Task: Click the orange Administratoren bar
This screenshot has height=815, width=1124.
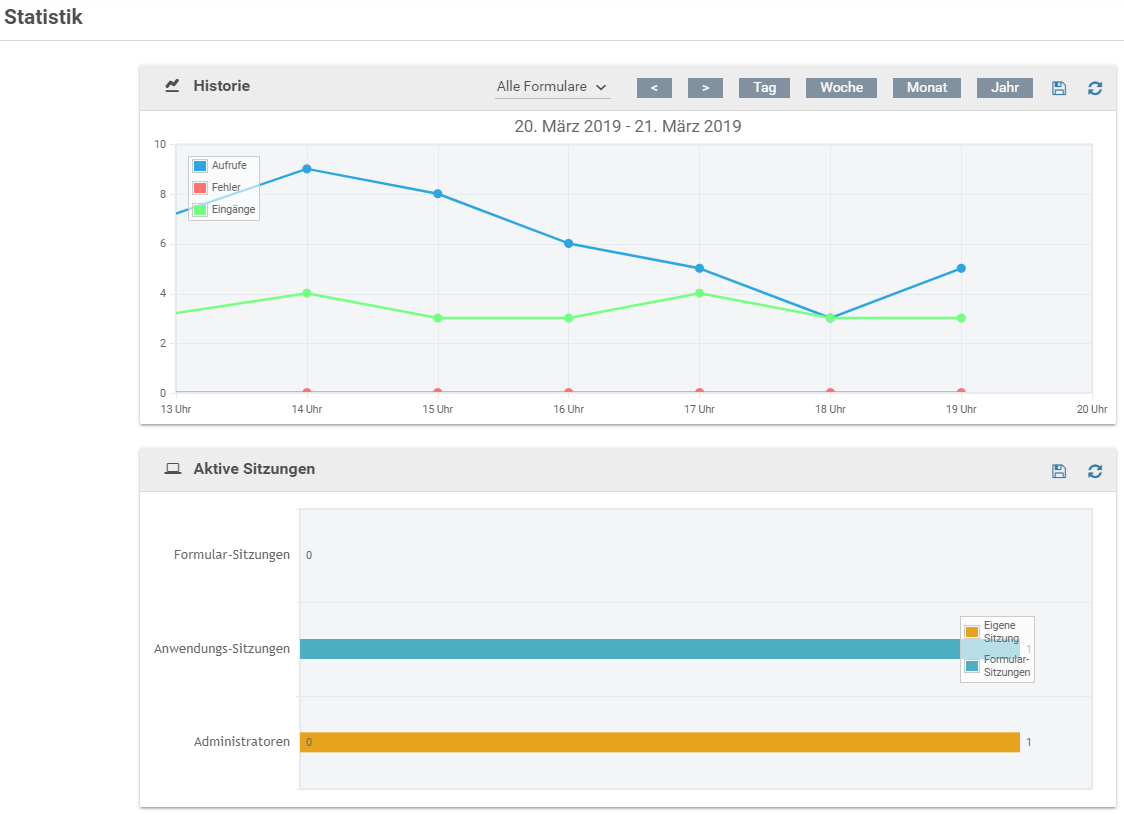Action: 659,742
